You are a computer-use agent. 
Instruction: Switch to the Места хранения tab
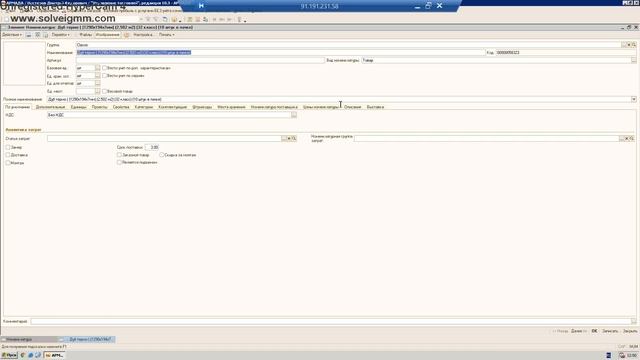(x=231, y=107)
